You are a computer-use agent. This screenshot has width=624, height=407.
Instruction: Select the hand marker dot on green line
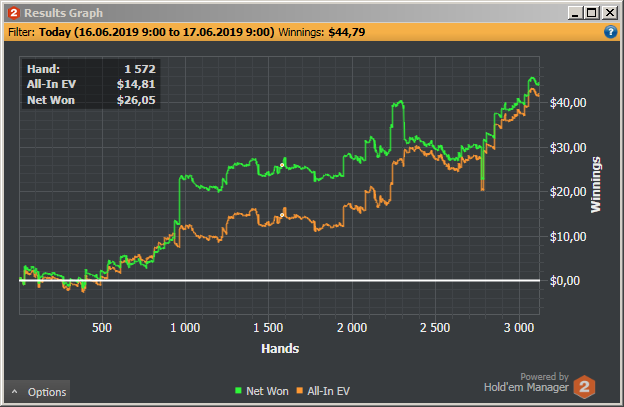pos(282,165)
